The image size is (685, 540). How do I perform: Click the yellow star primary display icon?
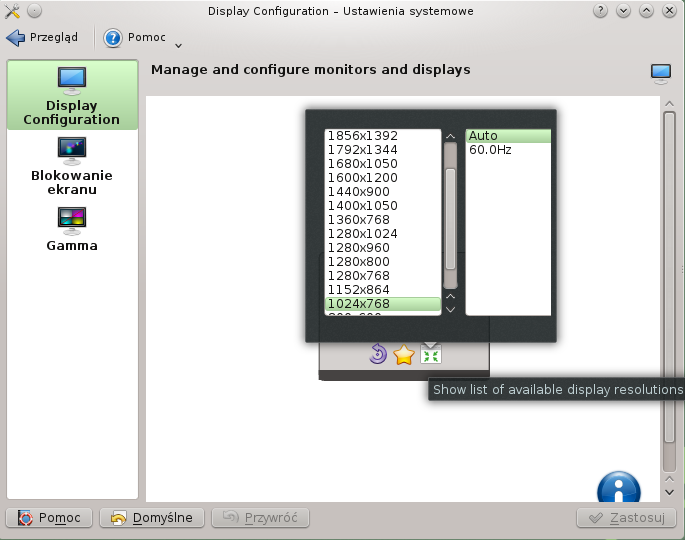(404, 355)
